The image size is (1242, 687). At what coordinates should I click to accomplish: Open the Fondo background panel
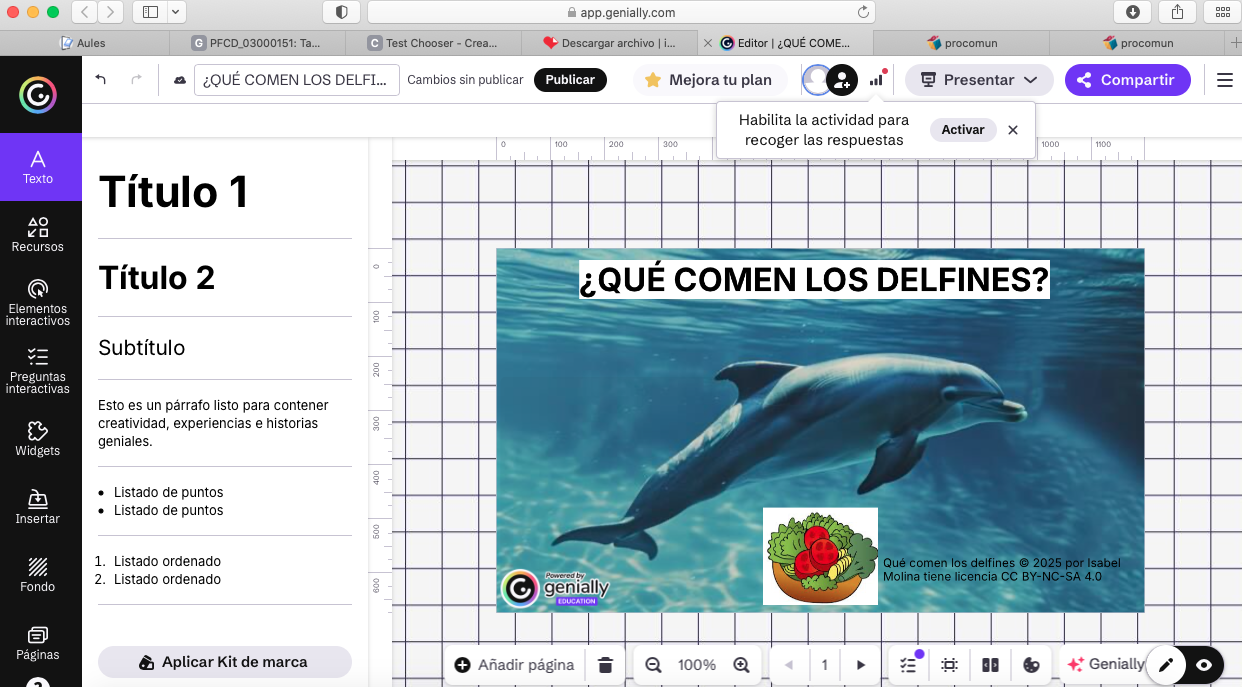[38, 574]
